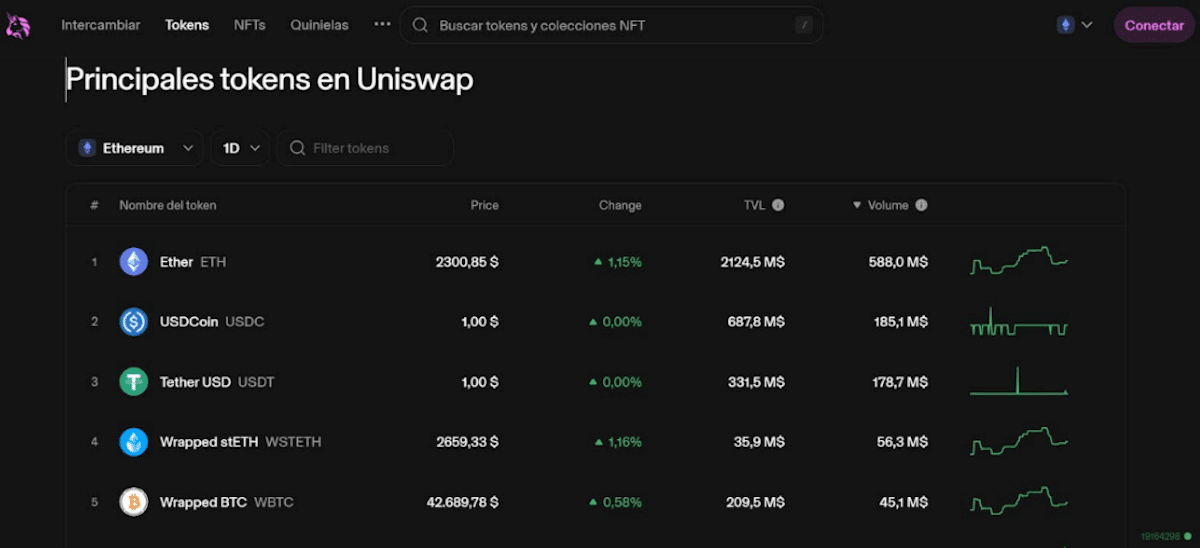Viewport: 1200px width, 548px height.
Task: Click the Change column header
Action: (x=620, y=205)
